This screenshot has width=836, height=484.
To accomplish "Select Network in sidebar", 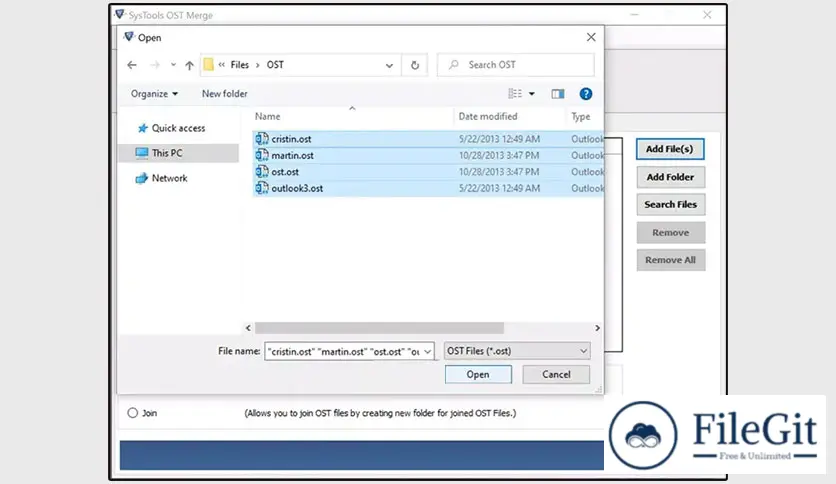I will (x=170, y=178).
